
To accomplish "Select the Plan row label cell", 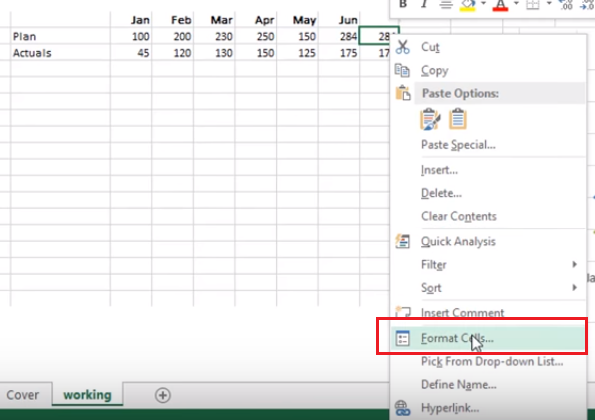I will (61, 36).
